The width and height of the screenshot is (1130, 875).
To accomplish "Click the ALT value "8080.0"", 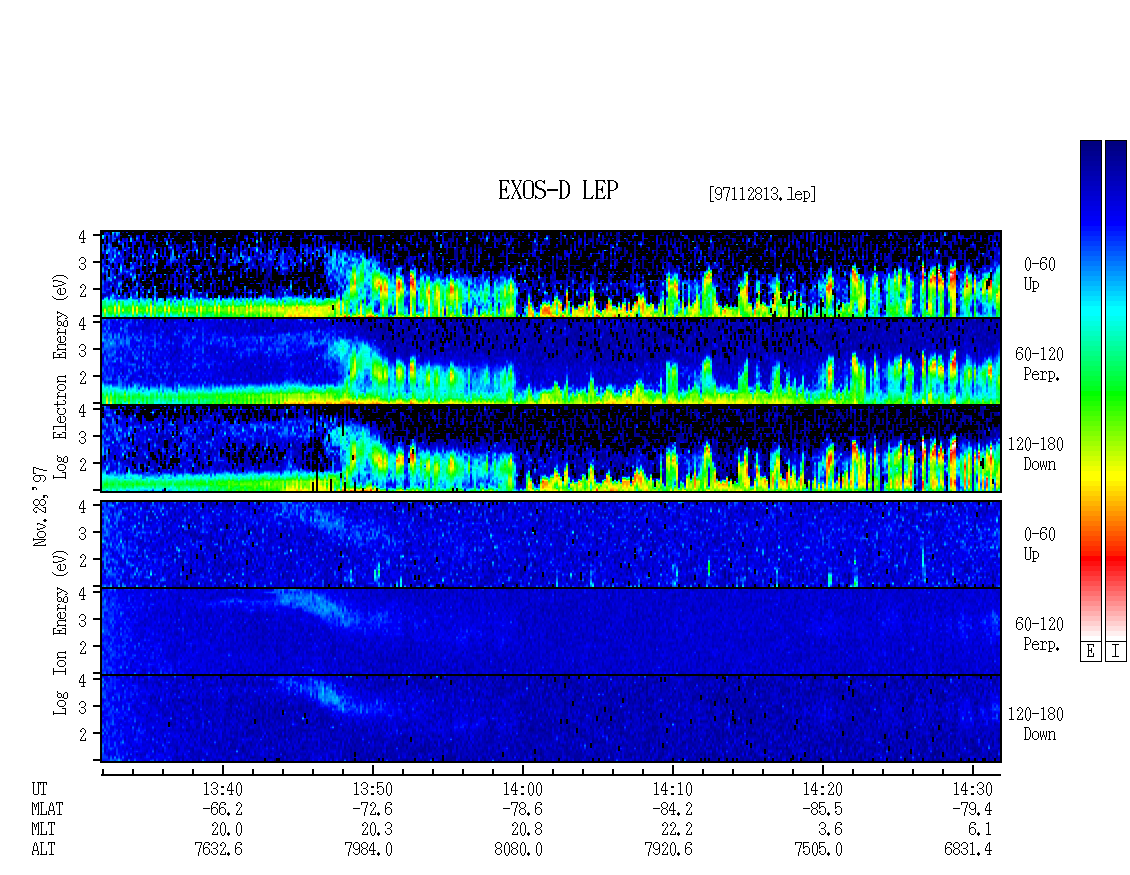I will point(518,850).
